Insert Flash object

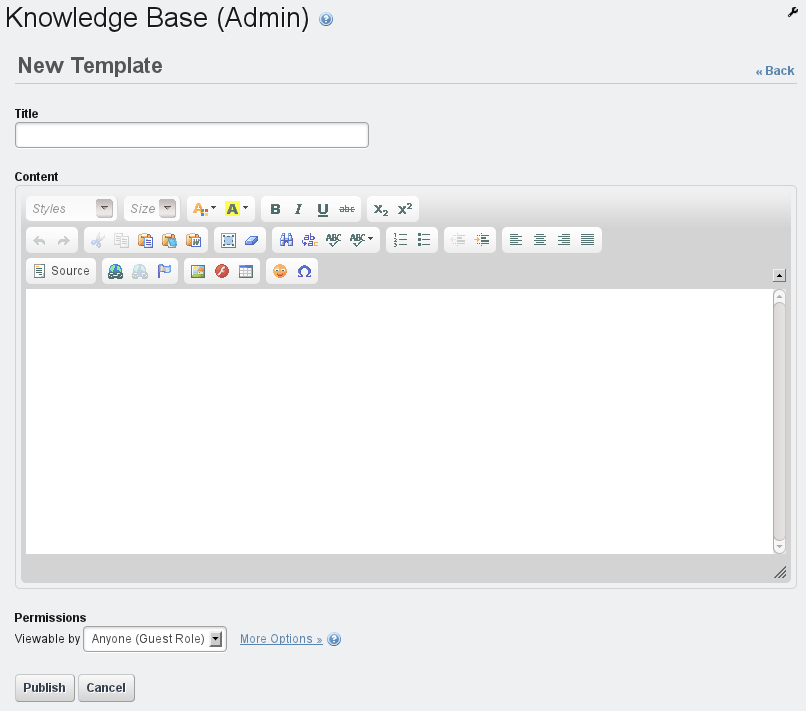[222, 271]
